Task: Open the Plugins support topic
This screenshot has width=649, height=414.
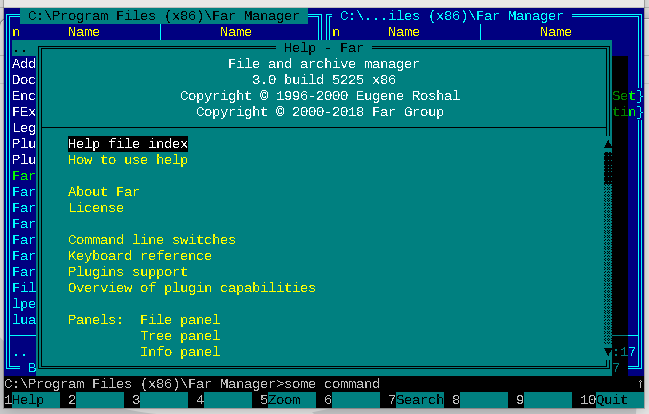Action: click(x=128, y=272)
